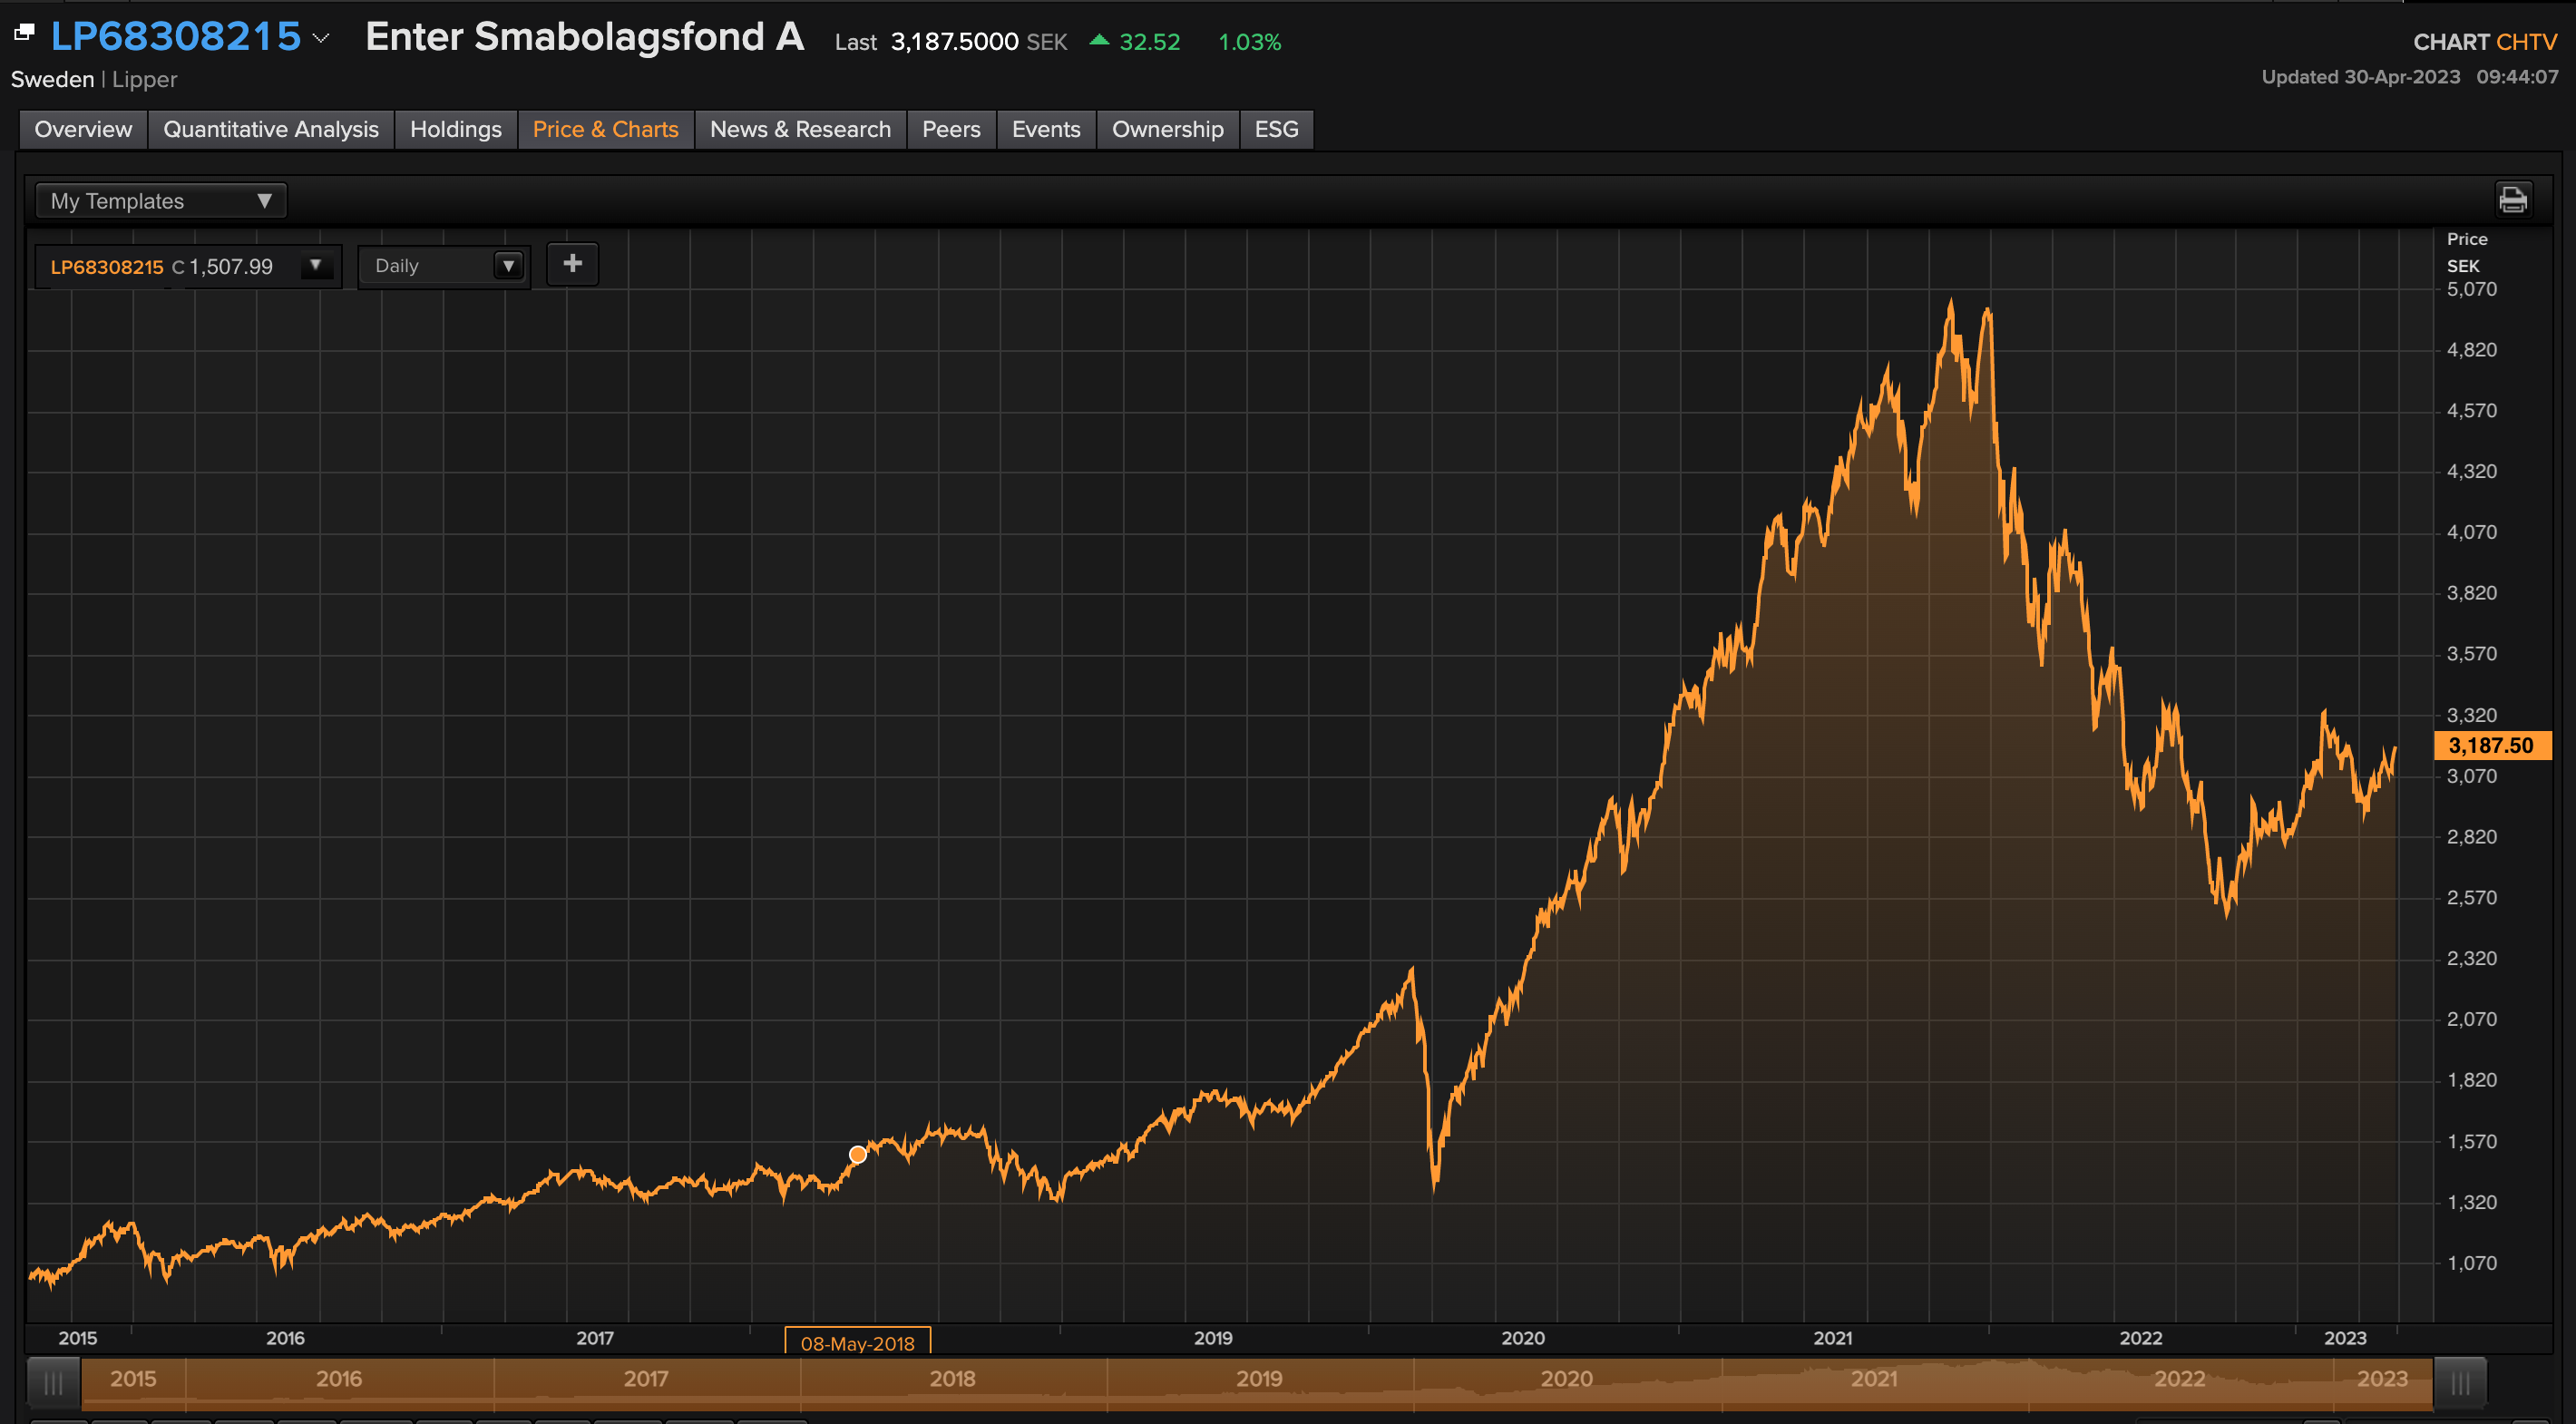Click the CHTV chart link

(2526, 42)
